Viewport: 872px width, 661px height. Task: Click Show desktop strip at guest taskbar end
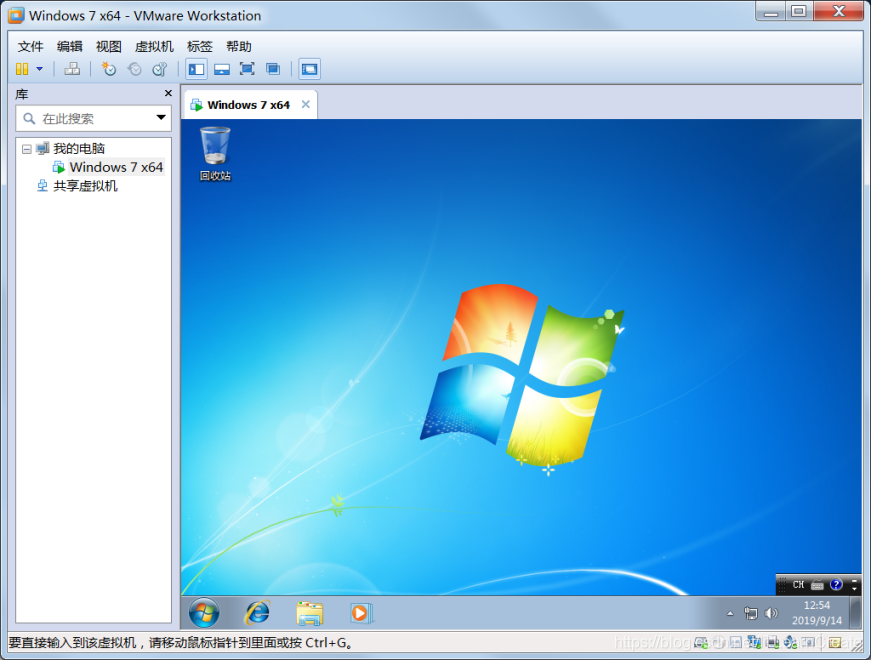(x=855, y=613)
